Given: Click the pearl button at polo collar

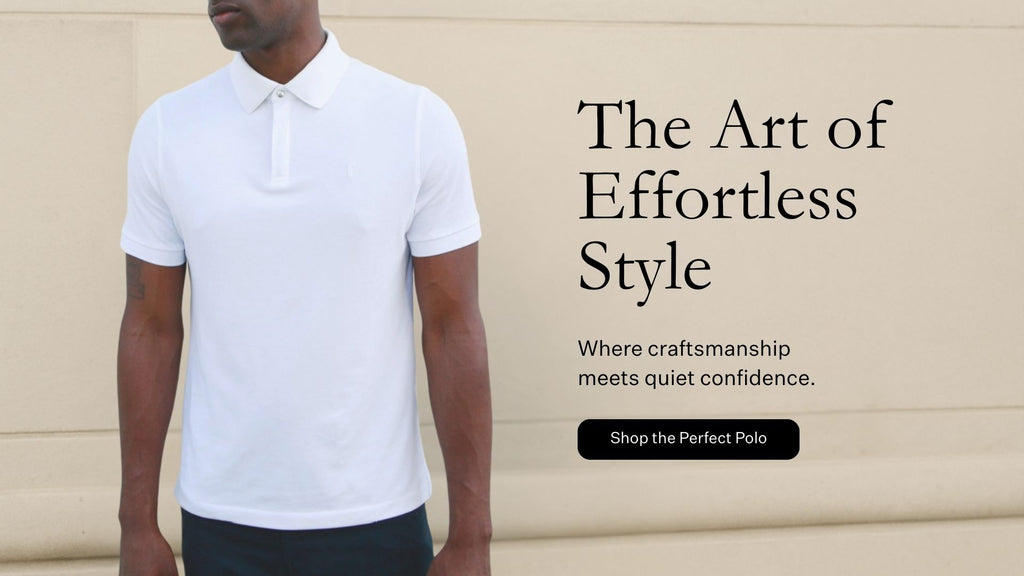Looking at the screenshot, I should (x=280, y=95).
